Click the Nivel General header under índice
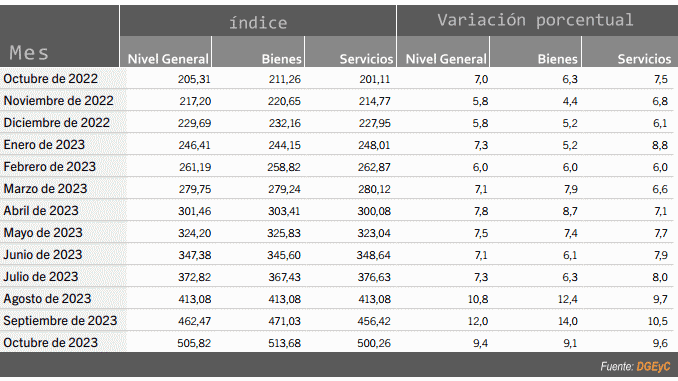 pyautogui.click(x=168, y=59)
